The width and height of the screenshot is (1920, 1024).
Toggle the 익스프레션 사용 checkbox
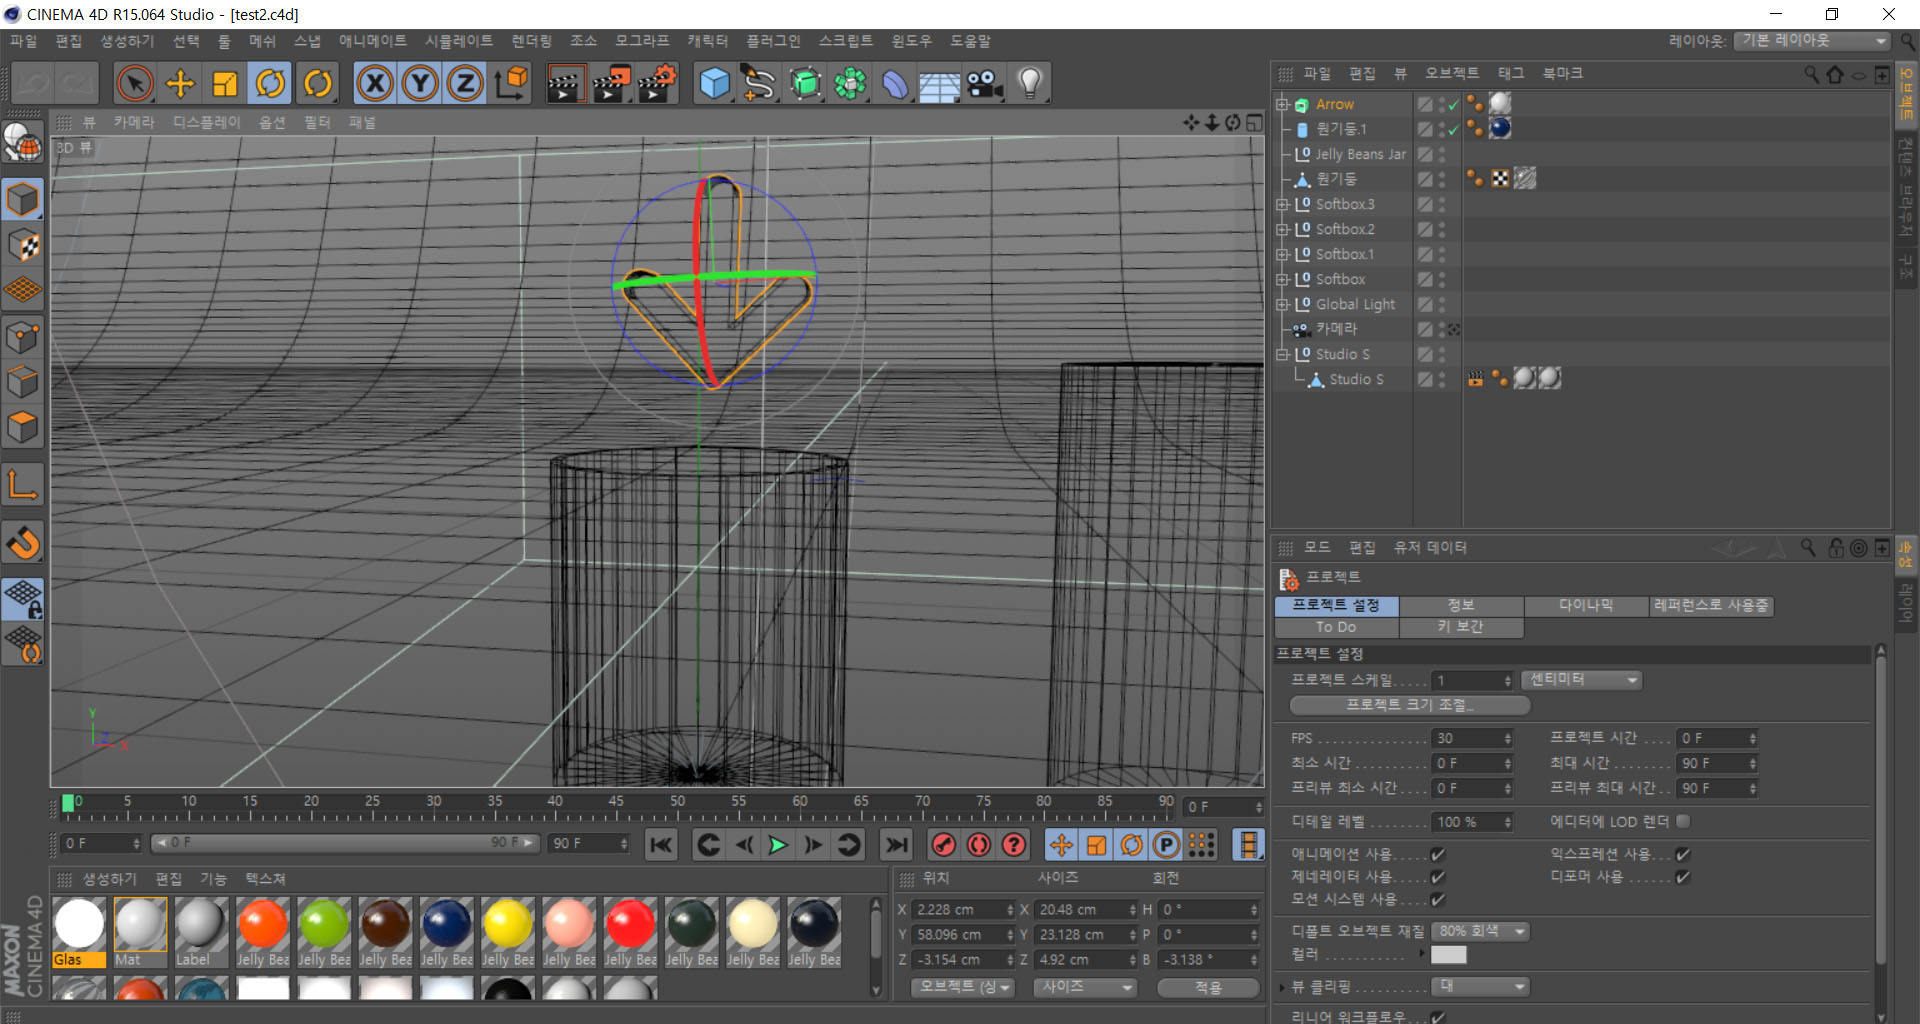pos(1683,854)
